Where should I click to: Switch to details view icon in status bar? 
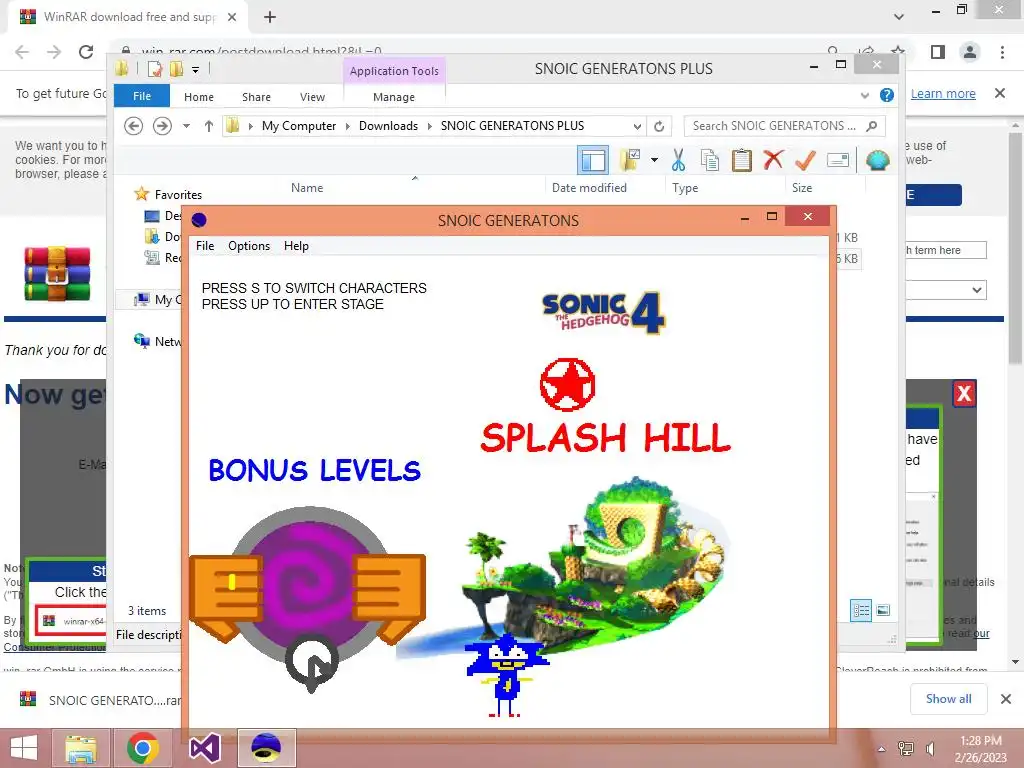click(x=861, y=611)
